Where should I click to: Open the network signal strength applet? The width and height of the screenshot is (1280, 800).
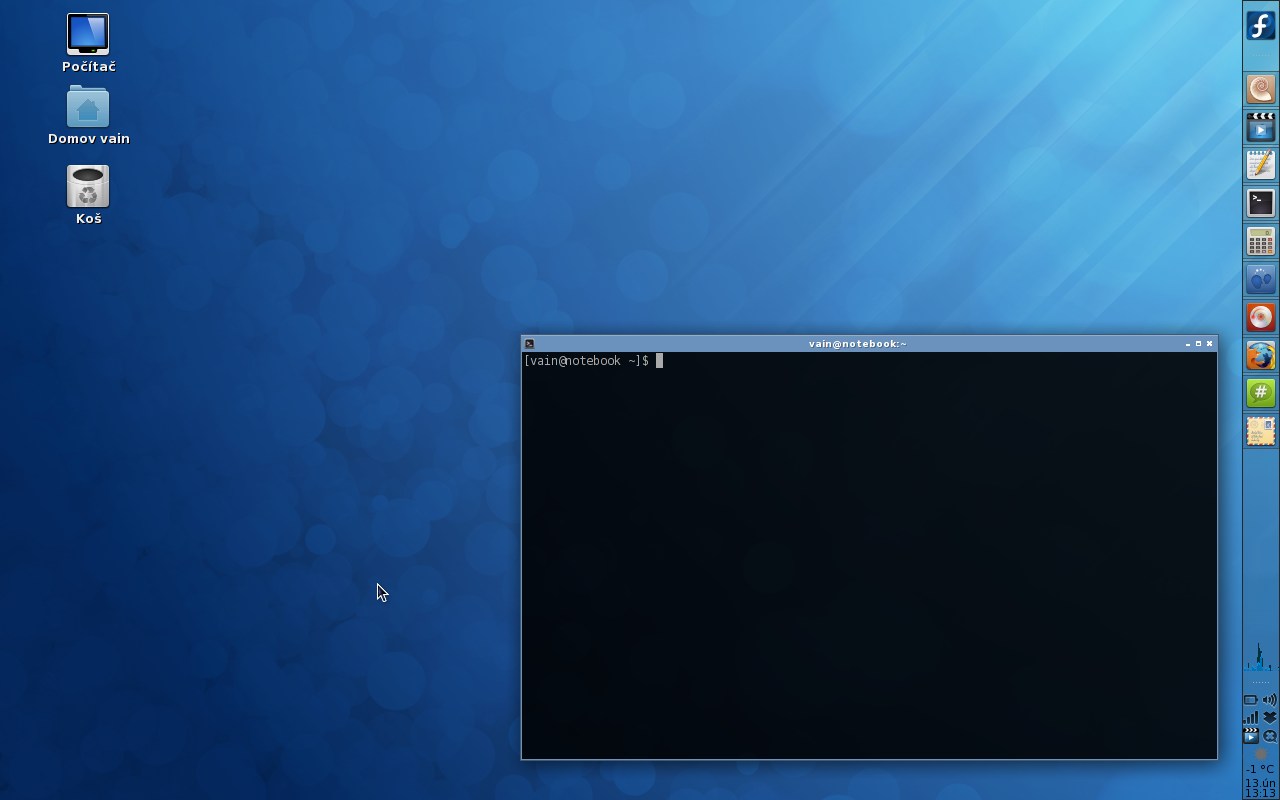click(1251, 717)
